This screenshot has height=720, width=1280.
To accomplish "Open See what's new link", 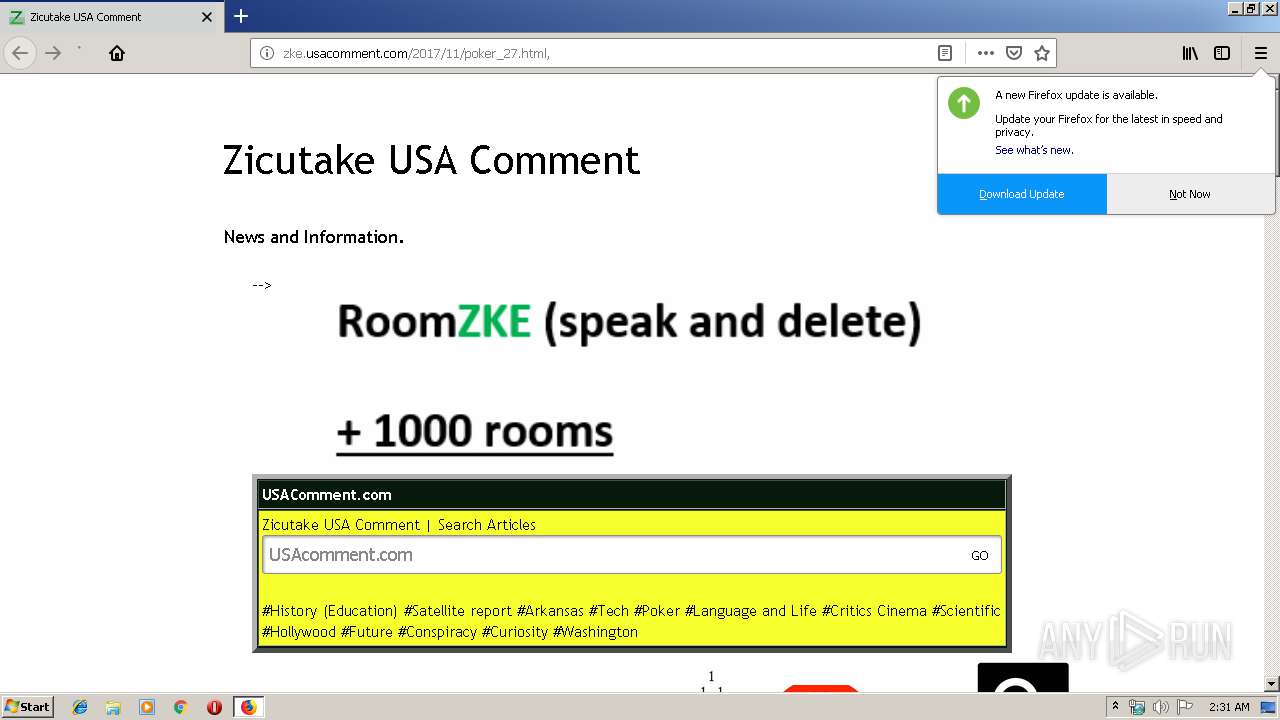I will tap(1034, 150).
